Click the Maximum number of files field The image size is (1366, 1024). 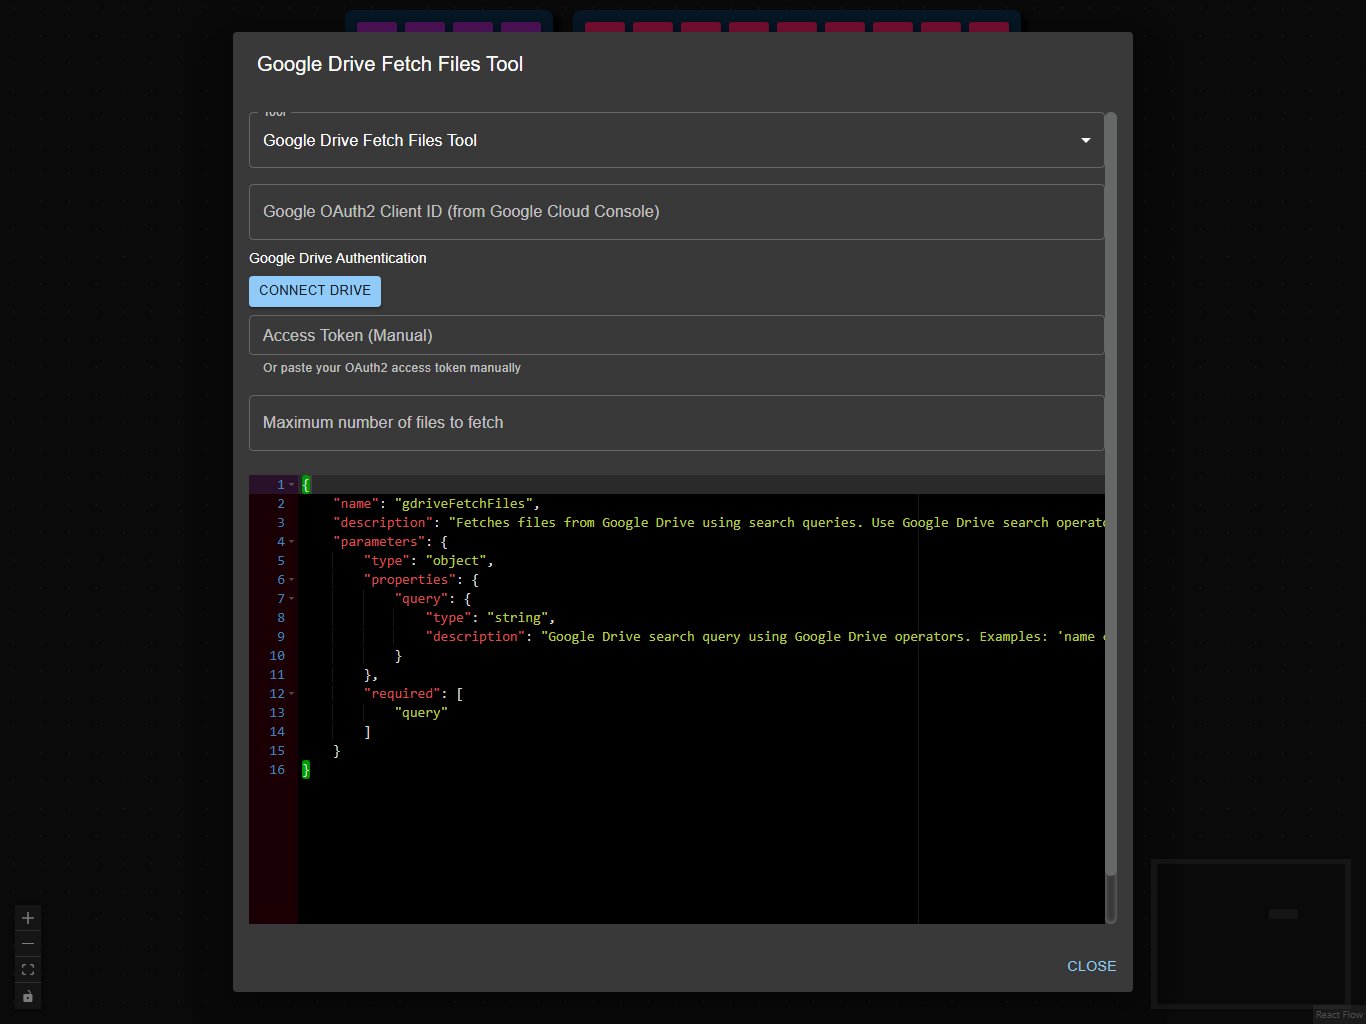676,423
